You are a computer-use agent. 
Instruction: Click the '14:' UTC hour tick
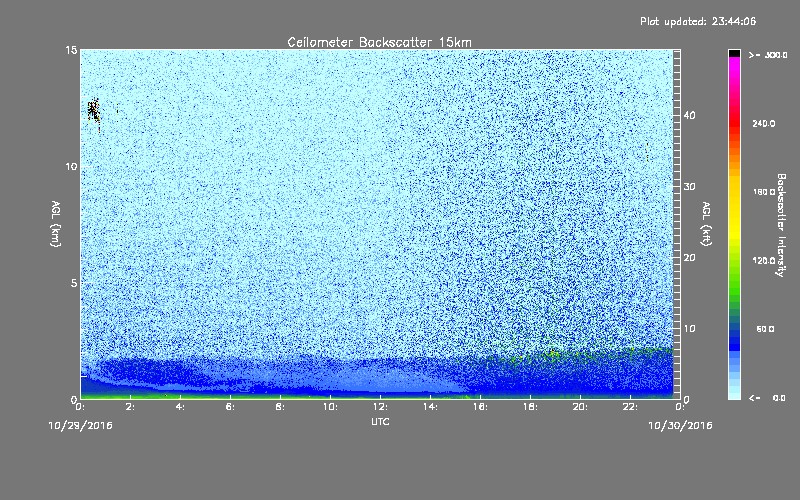(x=430, y=407)
